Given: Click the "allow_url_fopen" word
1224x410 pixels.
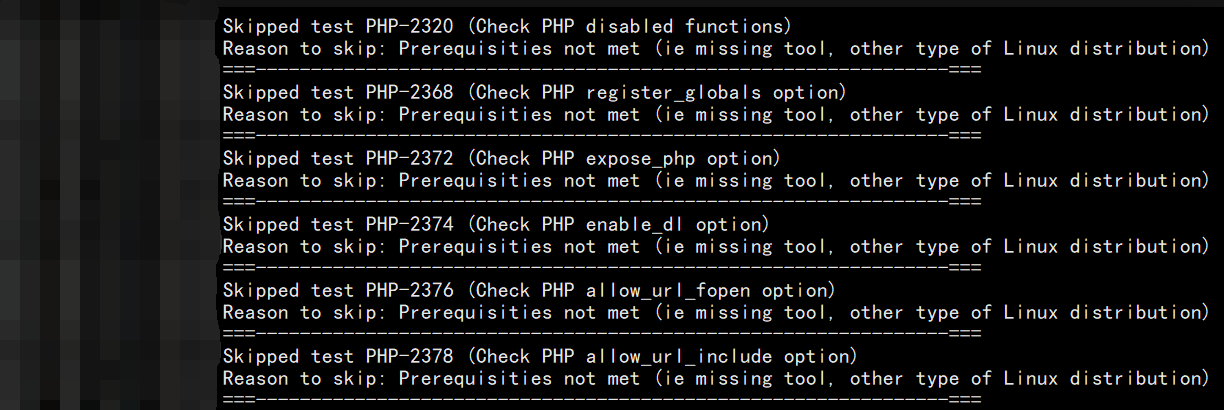Looking at the screenshot, I should pyautogui.click(x=668, y=290).
